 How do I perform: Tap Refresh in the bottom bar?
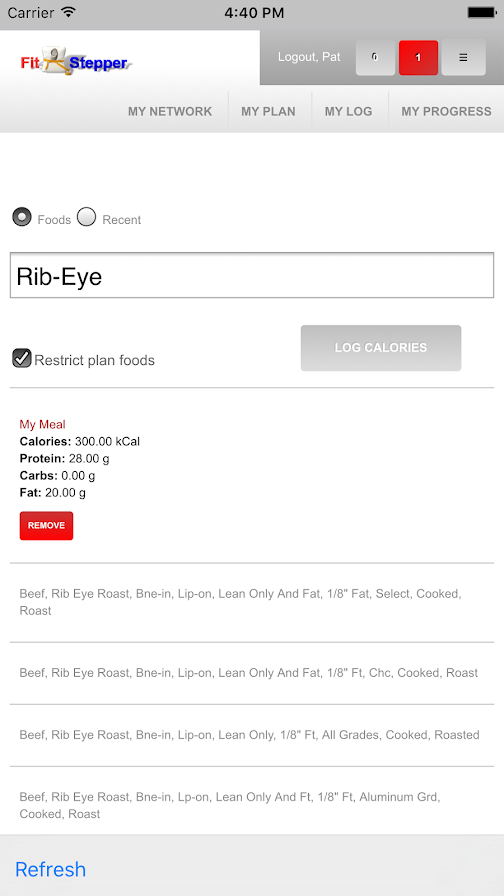pyautogui.click(x=51, y=869)
